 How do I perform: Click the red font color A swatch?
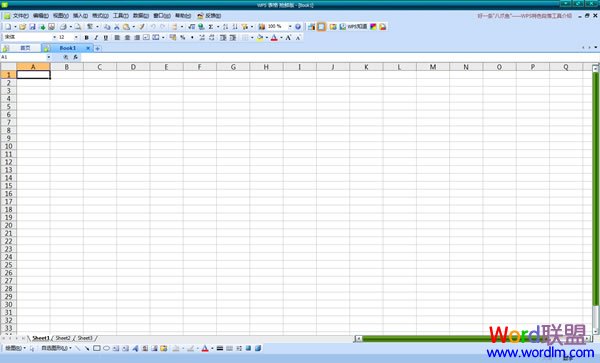point(274,37)
